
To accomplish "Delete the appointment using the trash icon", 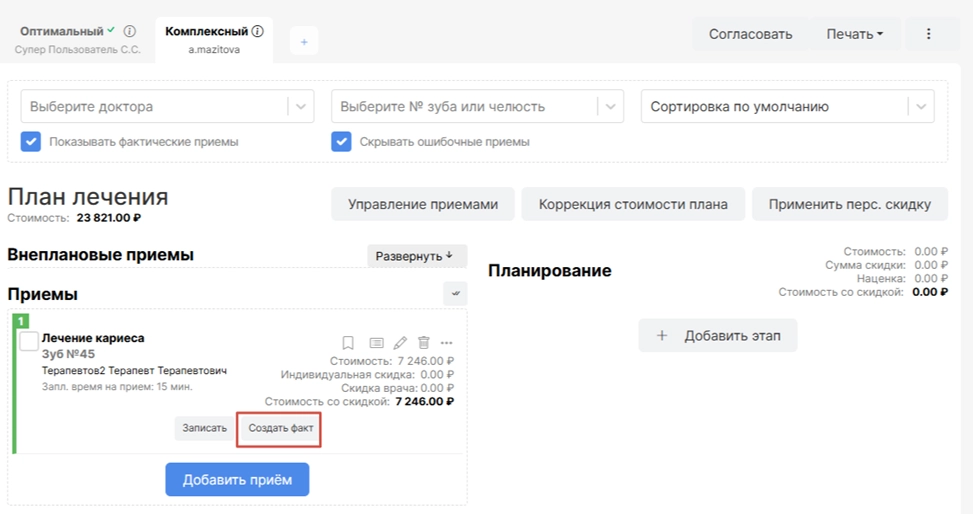I will pyautogui.click(x=424, y=342).
